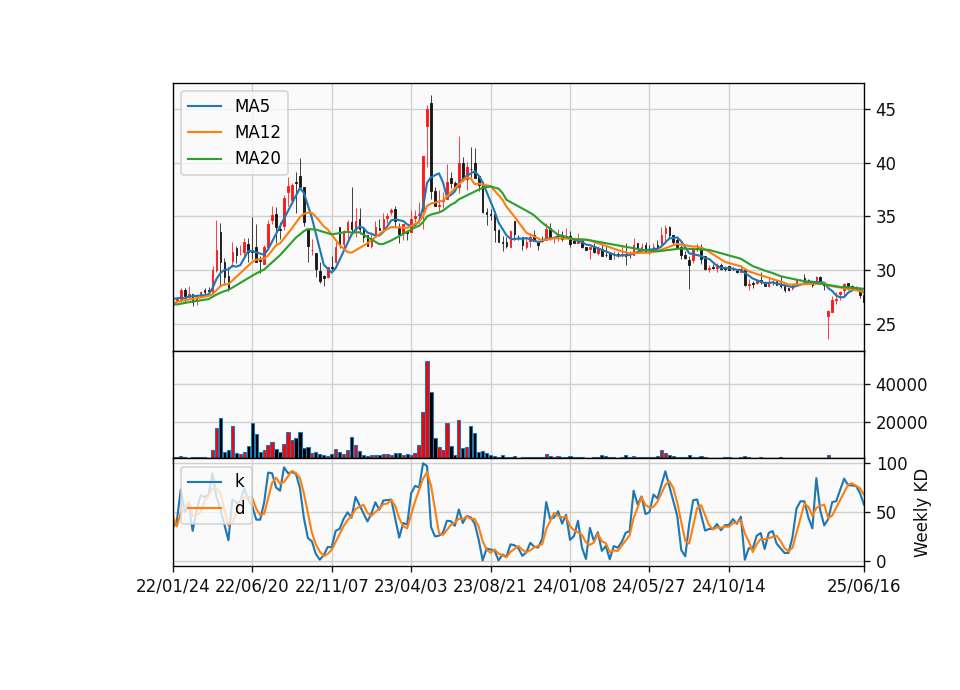Click the price axis value 25
The height and width of the screenshot is (690, 960).
point(886,325)
